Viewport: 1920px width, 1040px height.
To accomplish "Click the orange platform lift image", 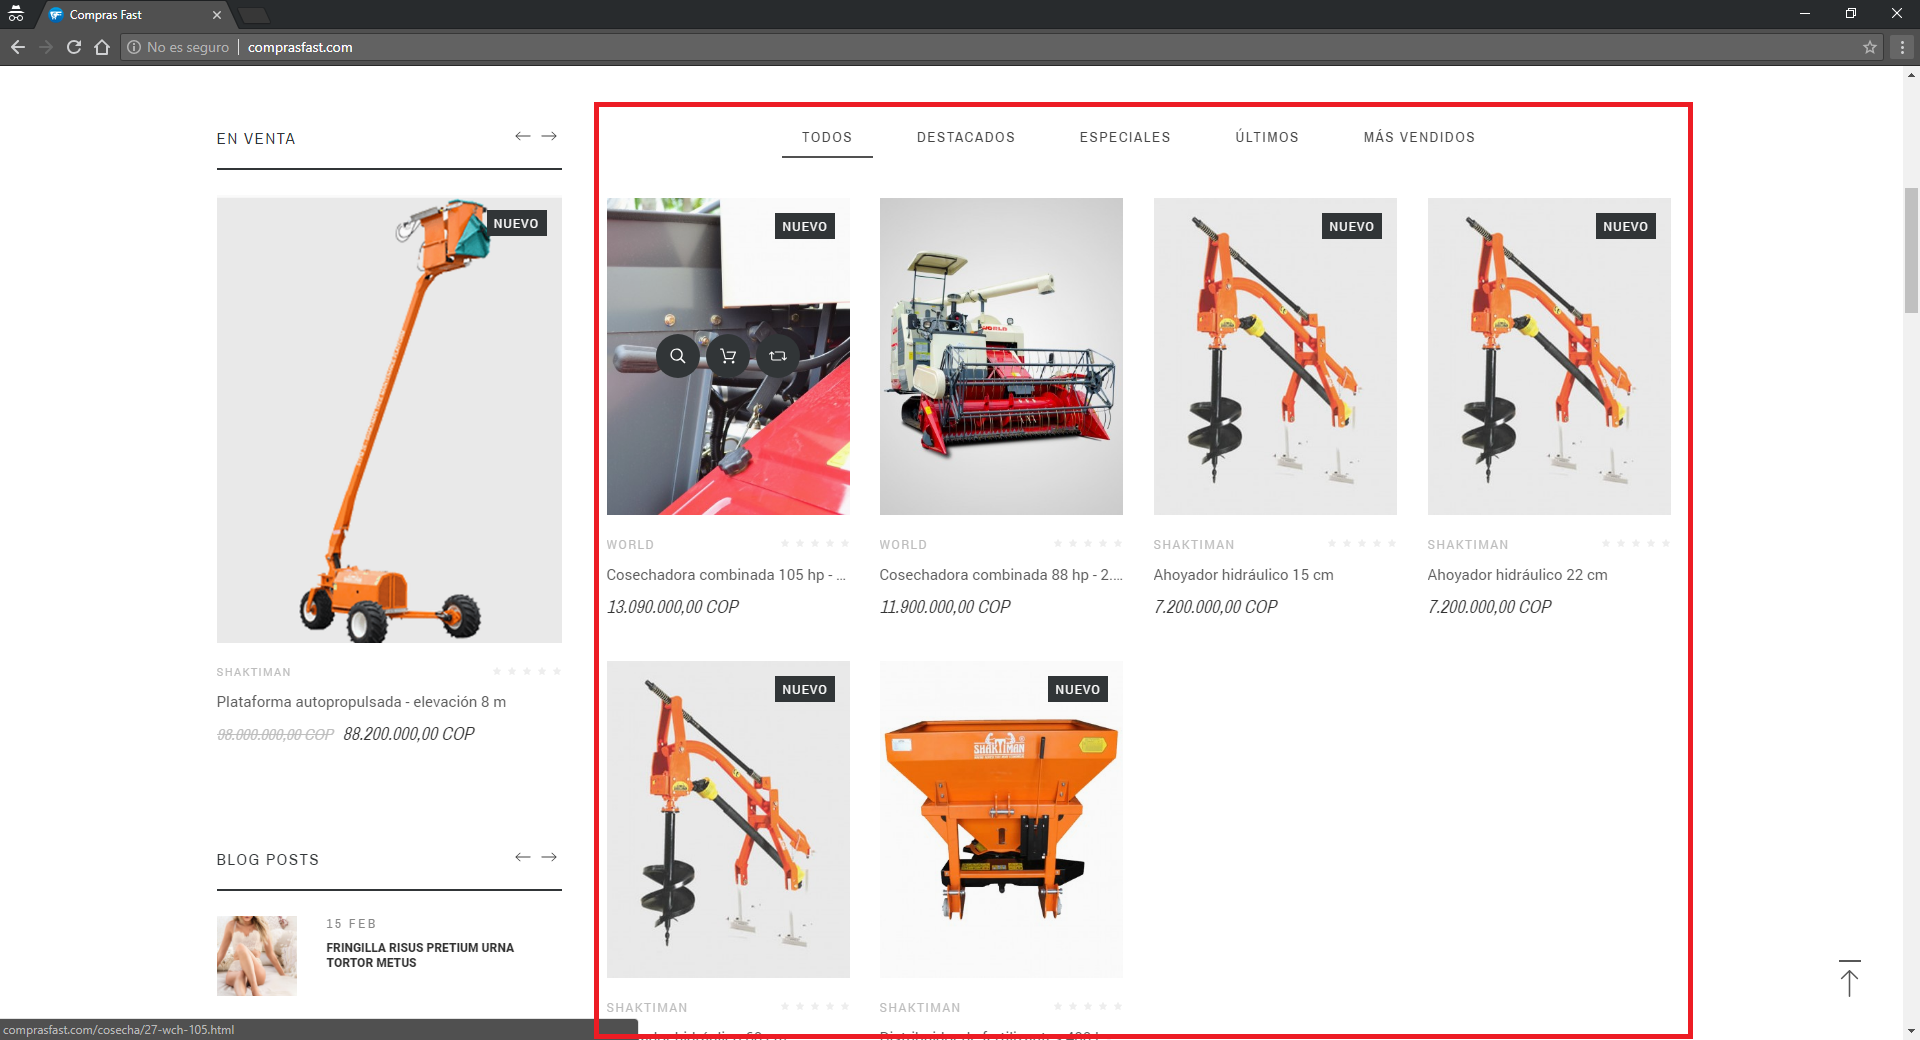I will click(x=389, y=420).
